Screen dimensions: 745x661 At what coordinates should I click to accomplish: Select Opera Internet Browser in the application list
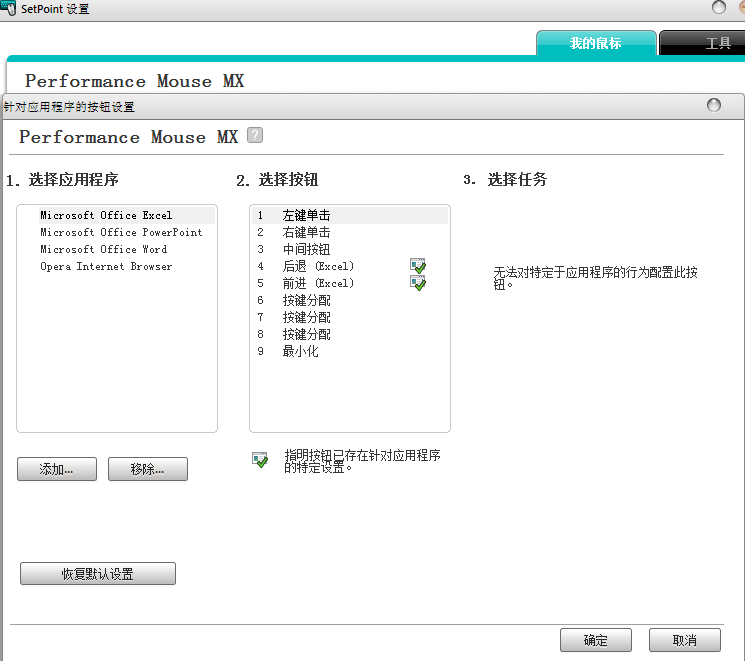(127, 267)
